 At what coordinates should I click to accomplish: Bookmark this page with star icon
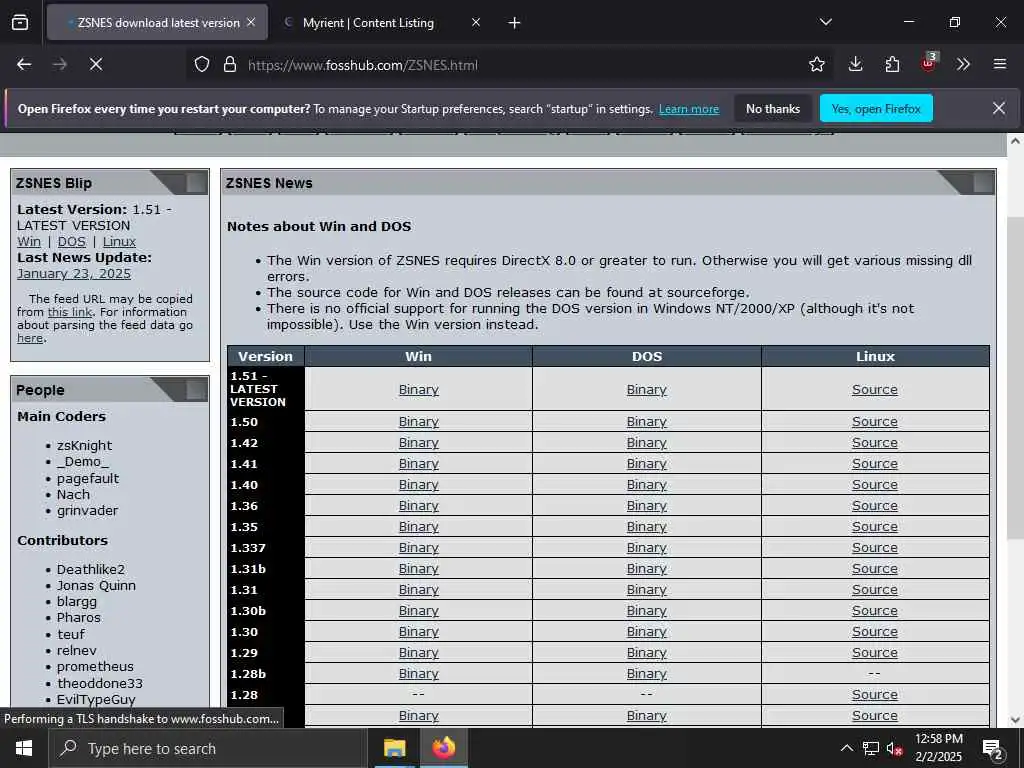[816, 64]
